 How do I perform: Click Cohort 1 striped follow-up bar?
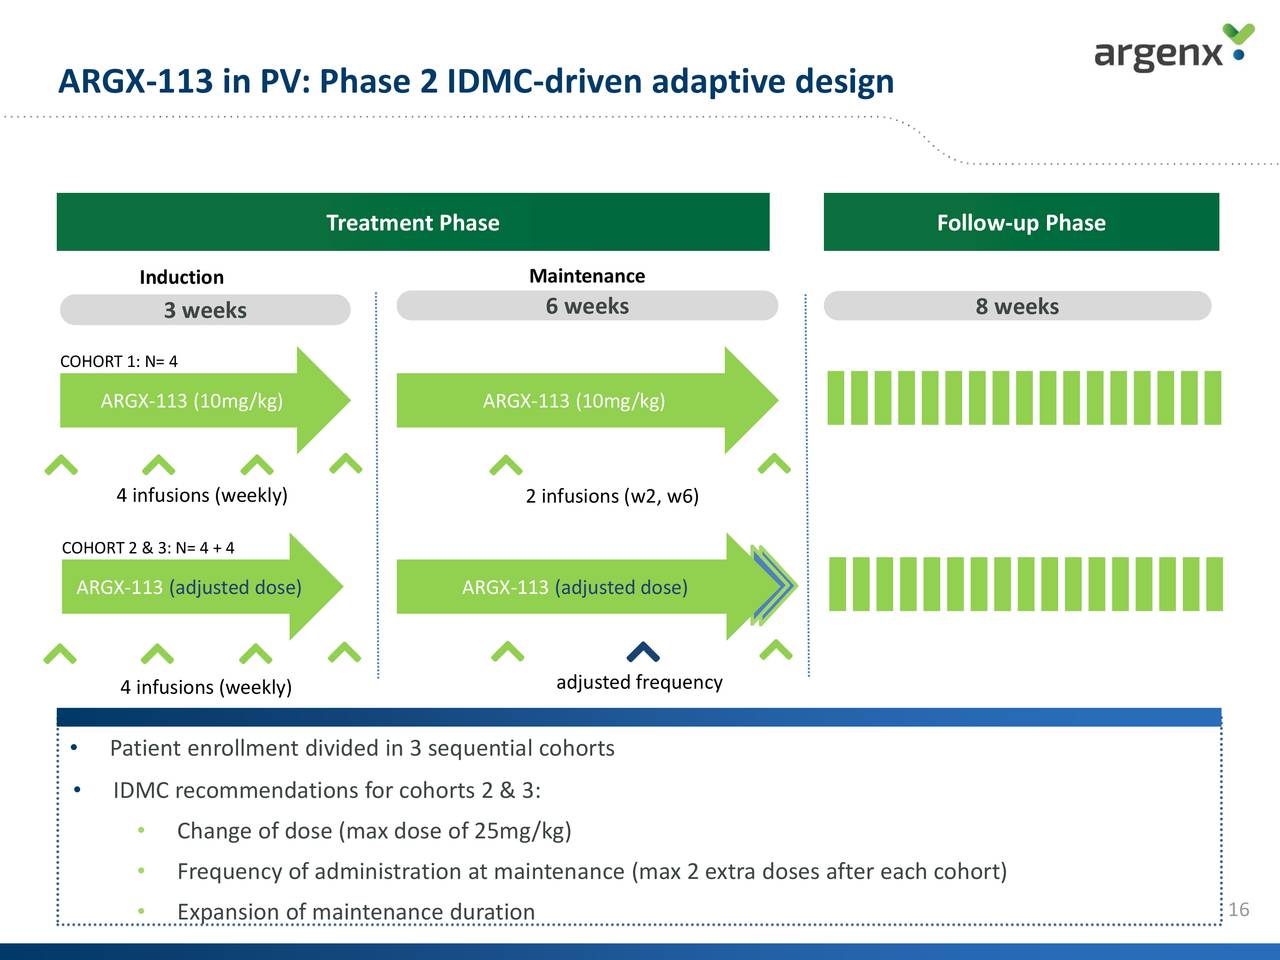click(x=1023, y=397)
